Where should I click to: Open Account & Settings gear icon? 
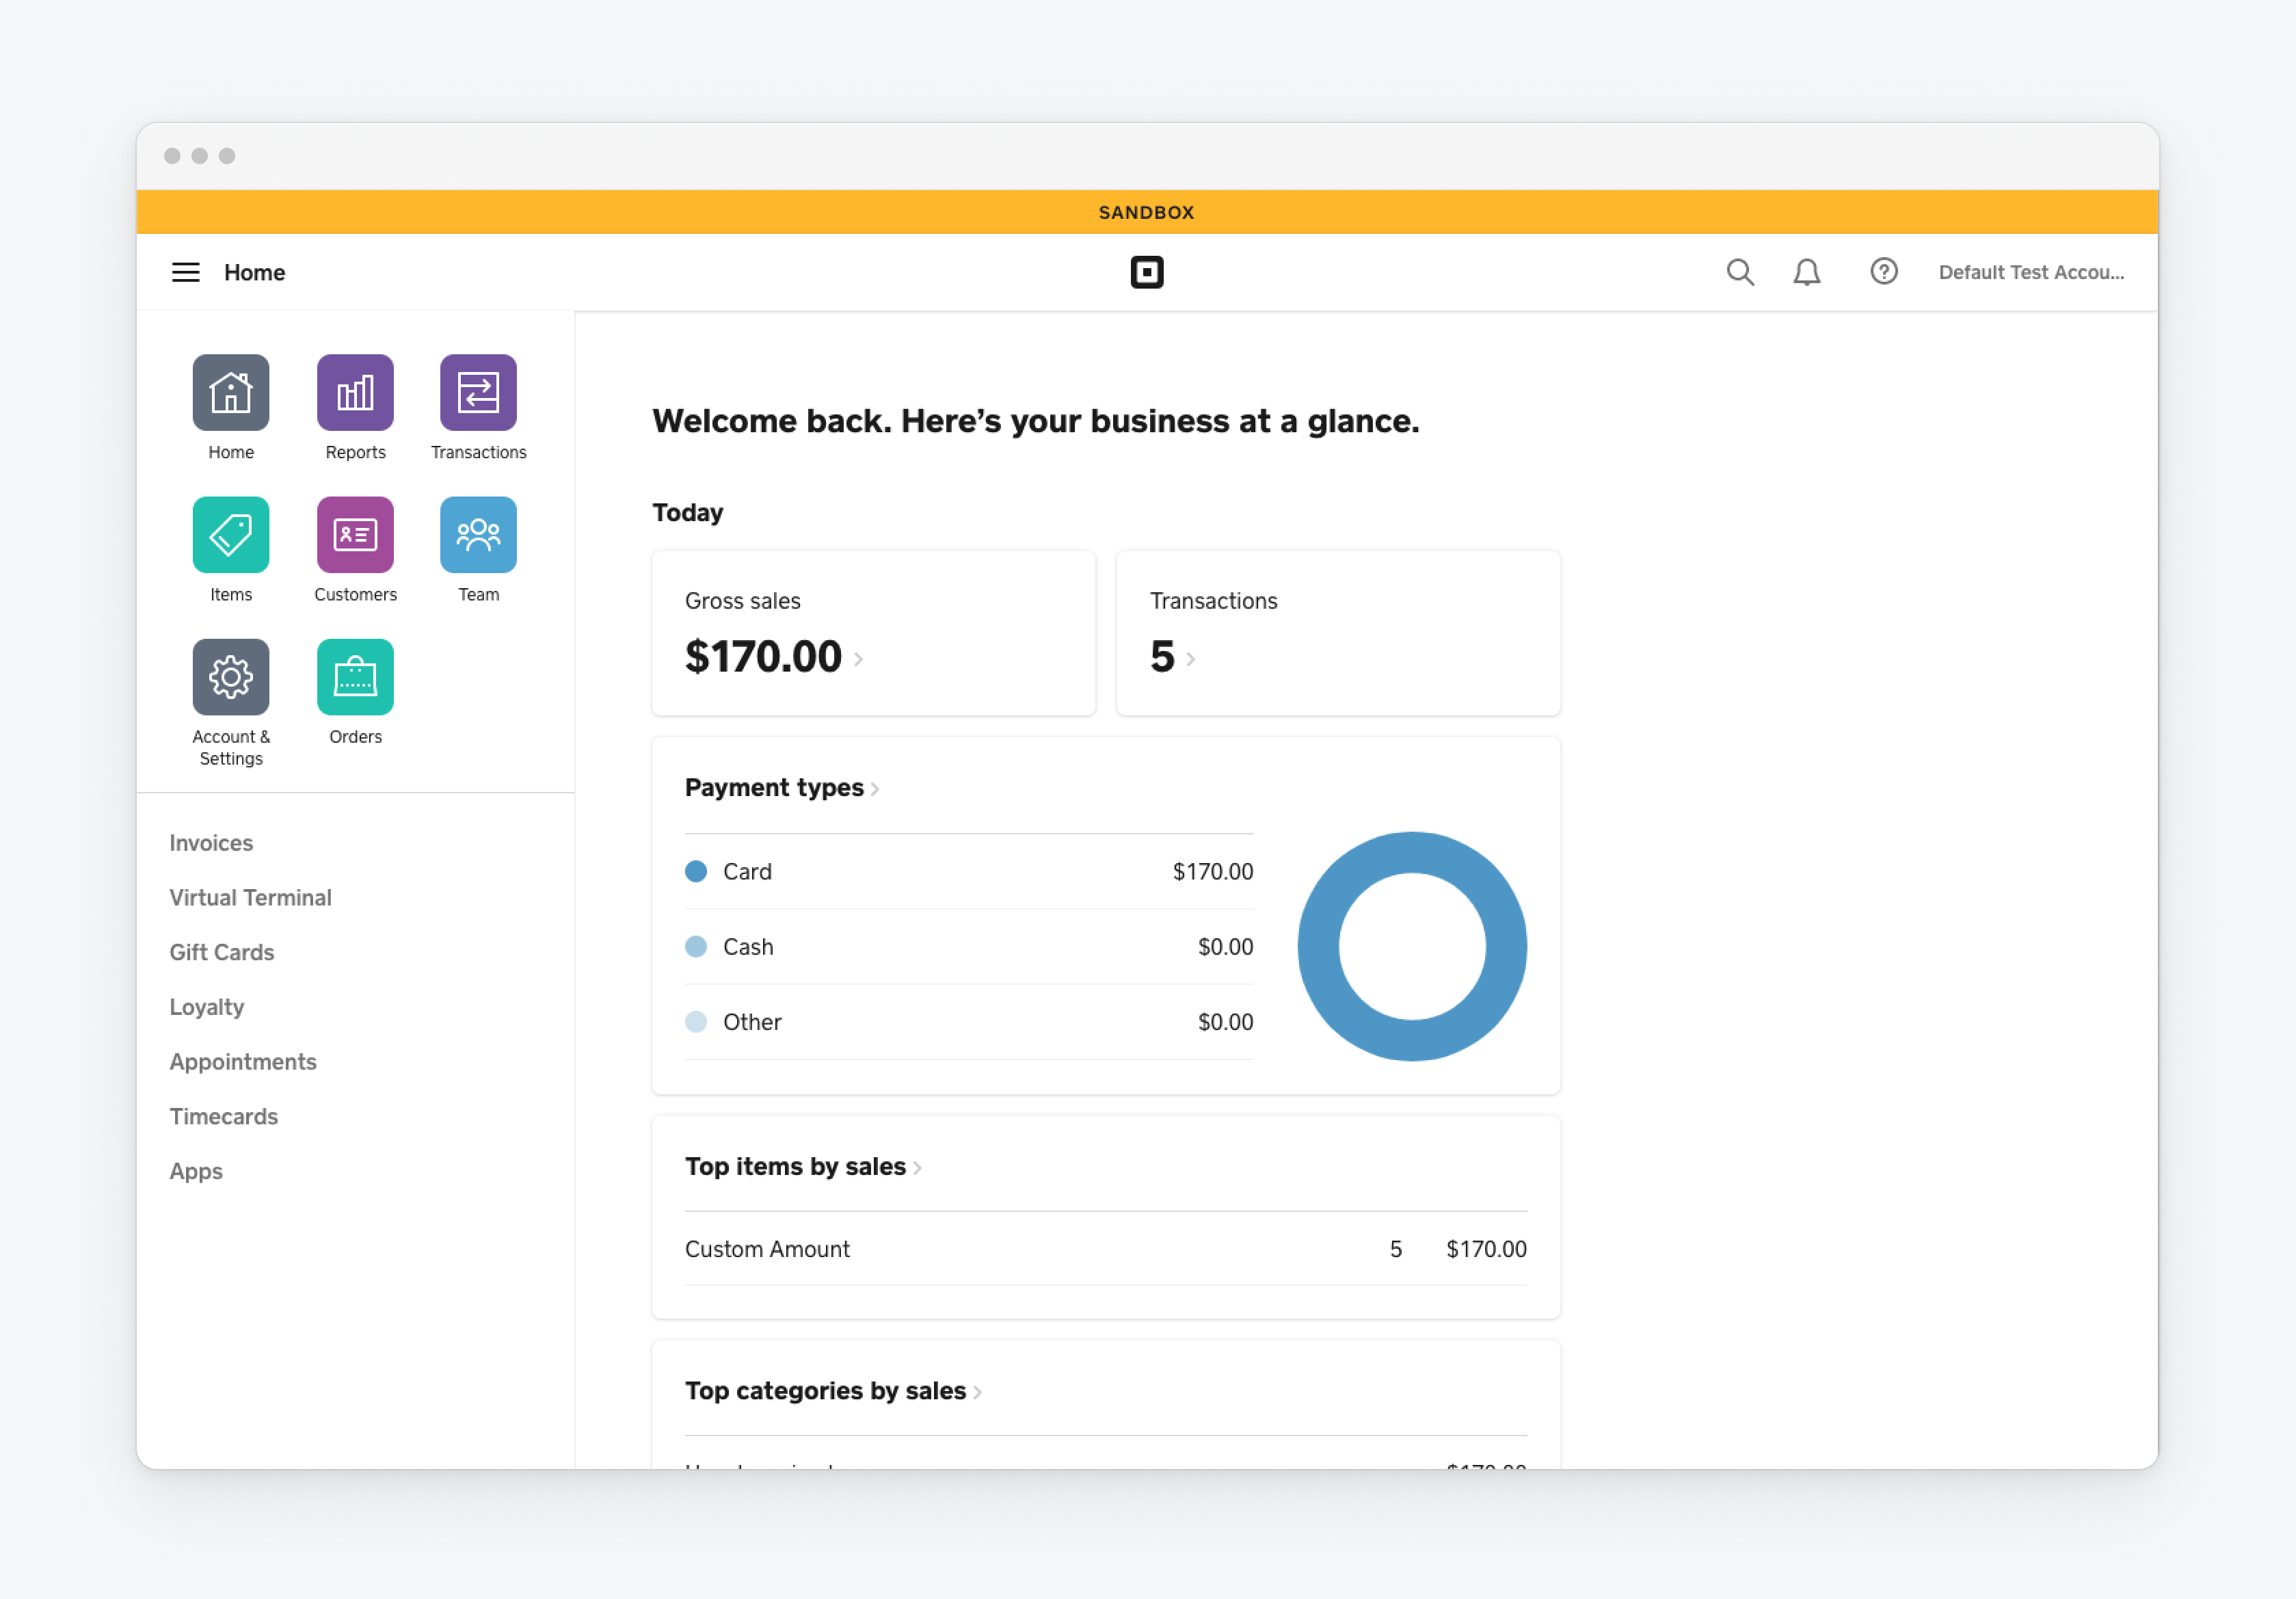tap(231, 677)
